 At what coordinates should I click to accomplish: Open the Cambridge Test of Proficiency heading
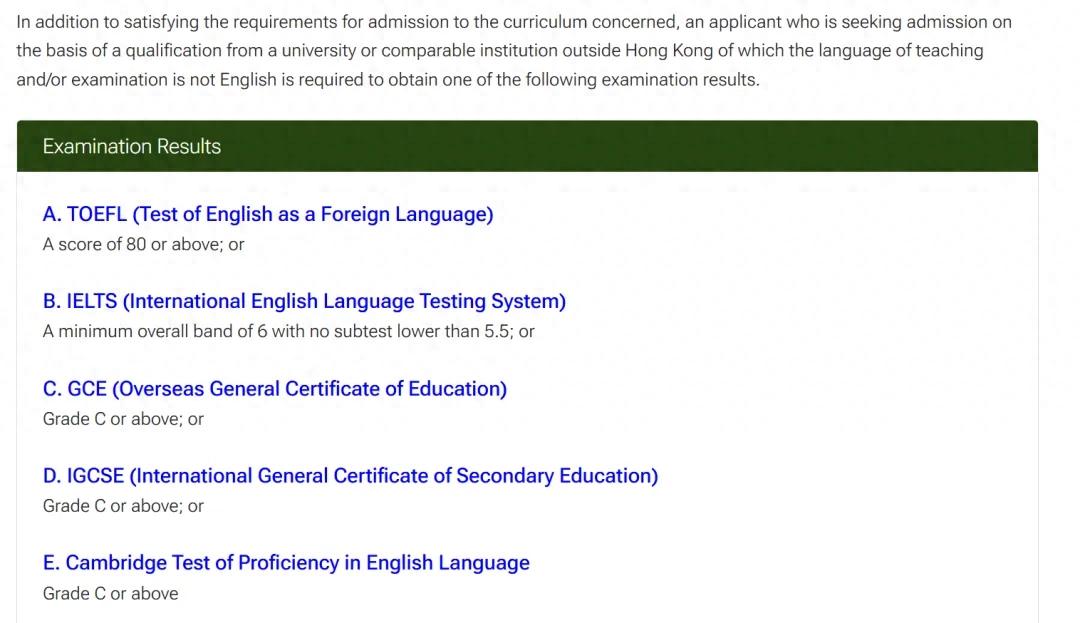(285, 563)
